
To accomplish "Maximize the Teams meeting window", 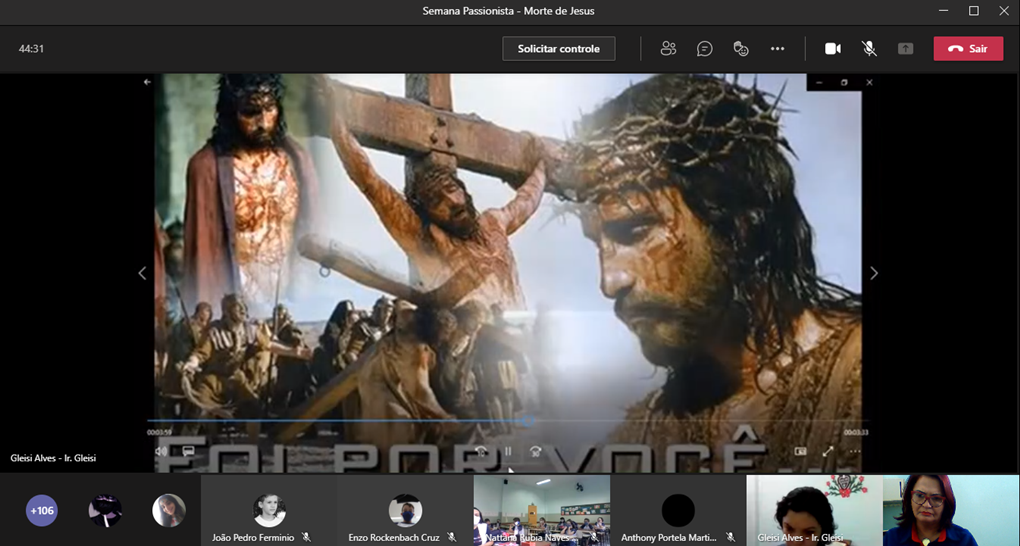I will [974, 11].
